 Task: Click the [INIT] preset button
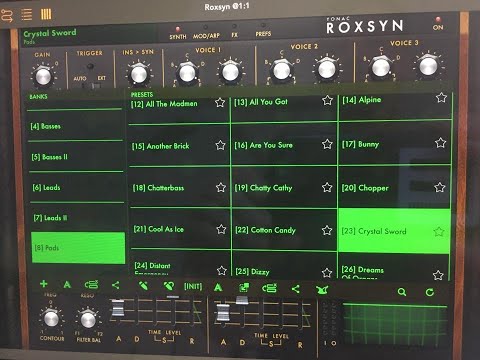point(193,286)
